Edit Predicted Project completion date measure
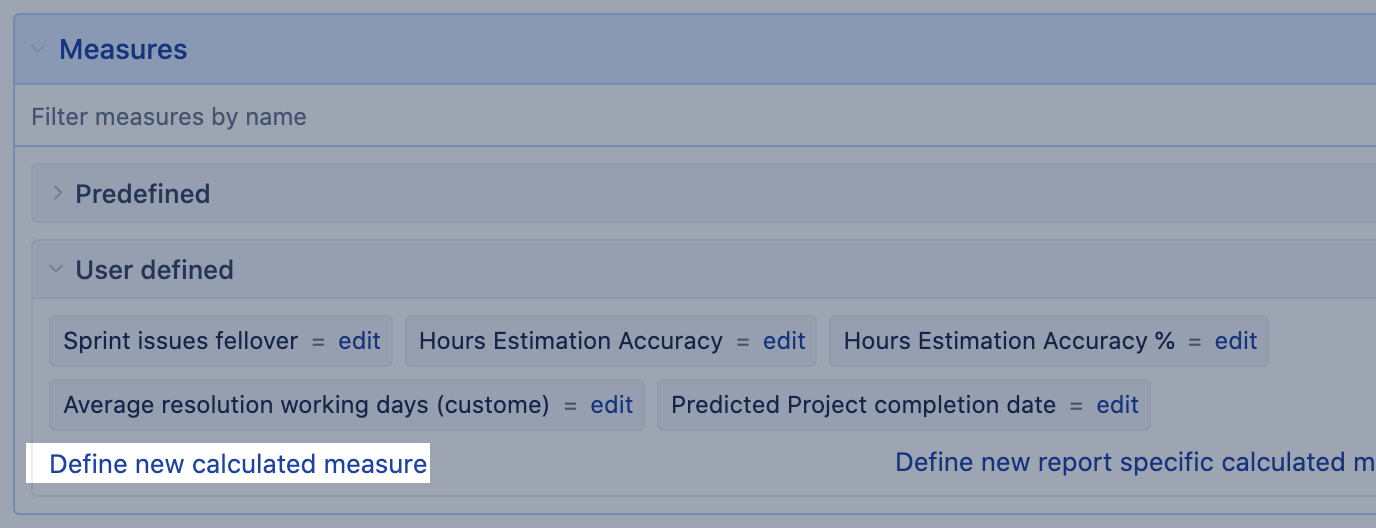Viewport: 1376px width, 528px height. [1118, 405]
